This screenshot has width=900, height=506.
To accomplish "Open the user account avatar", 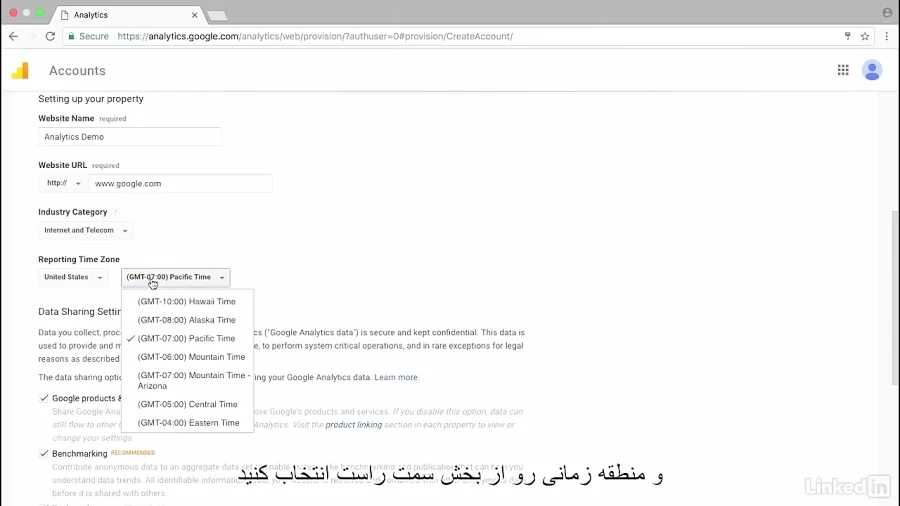I will click(872, 70).
